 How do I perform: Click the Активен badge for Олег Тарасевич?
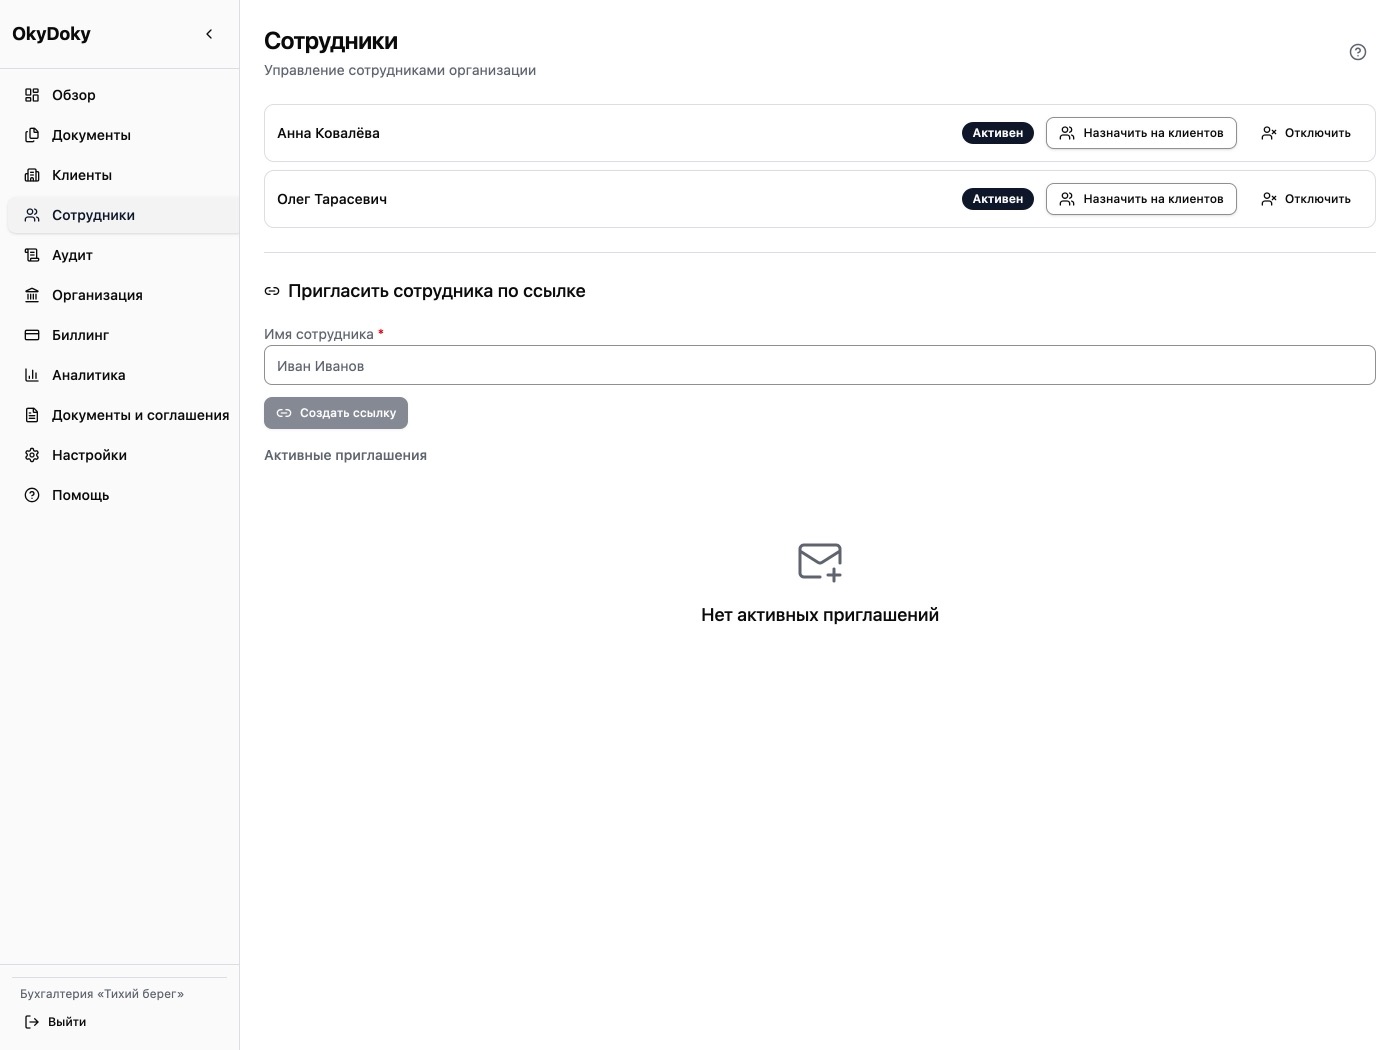click(x=998, y=199)
